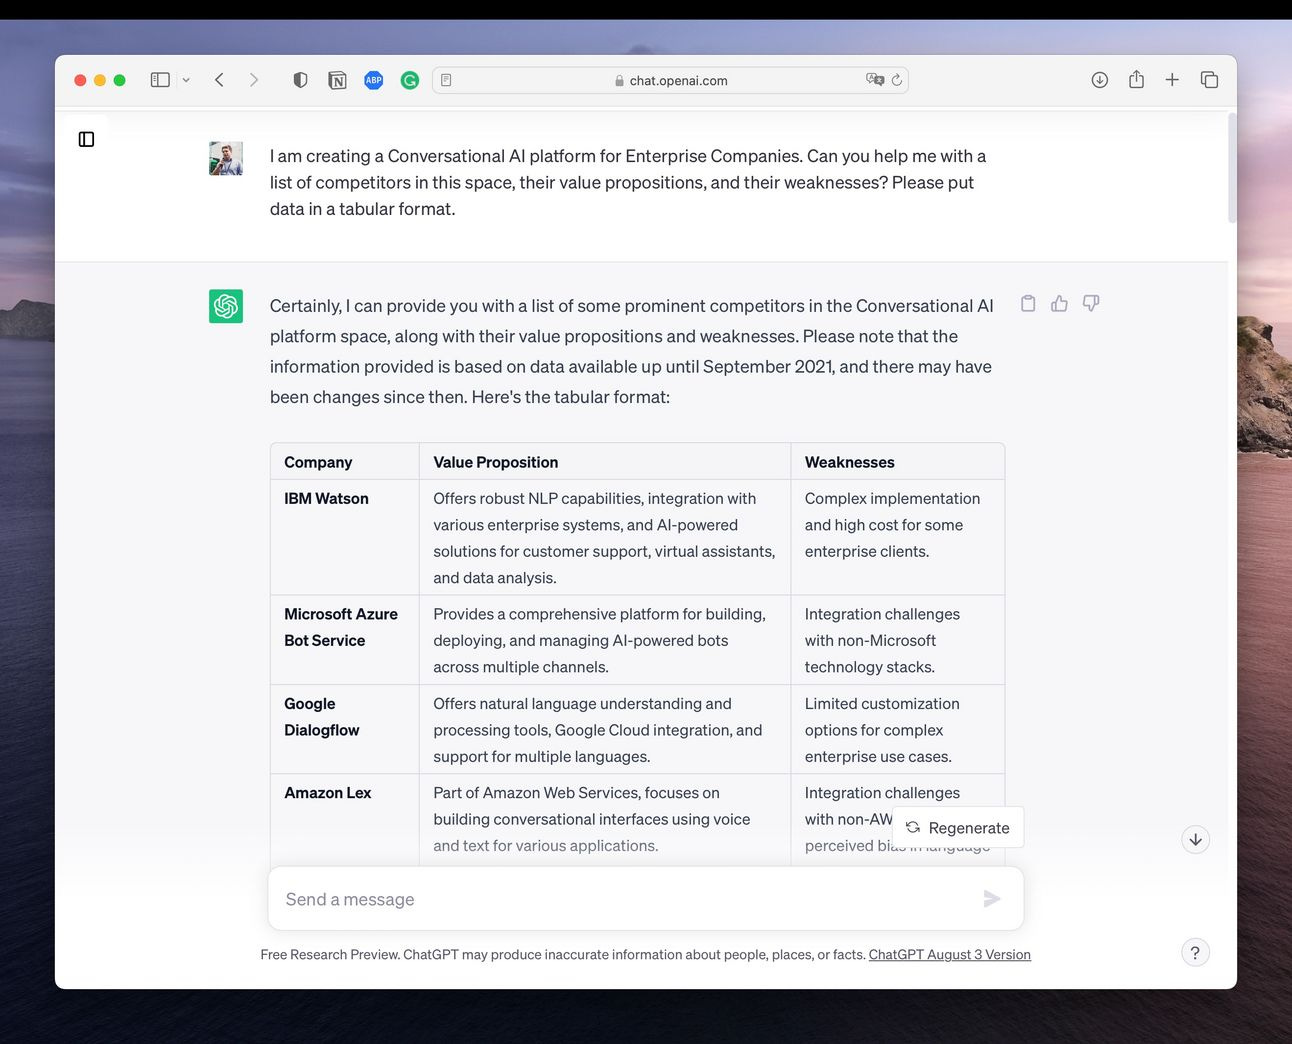Copy the response to clipboard
Viewport: 1292px width, 1044px height.
click(x=1028, y=303)
